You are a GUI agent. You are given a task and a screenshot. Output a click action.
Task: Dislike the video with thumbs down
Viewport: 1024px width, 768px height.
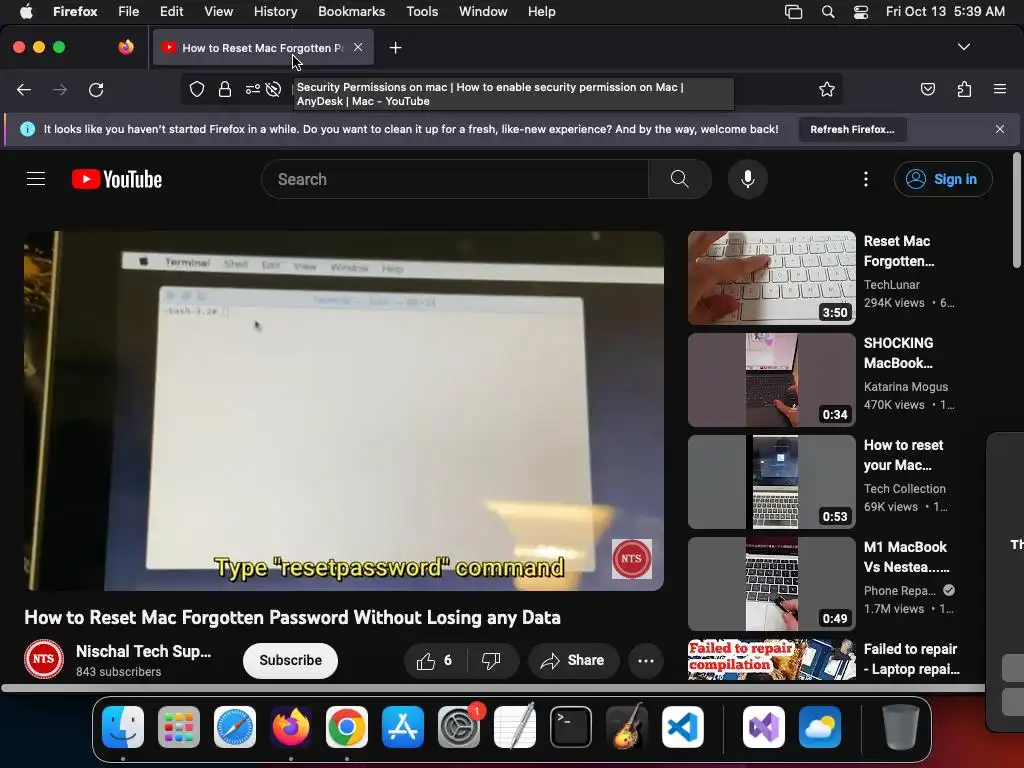tap(491, 661)
